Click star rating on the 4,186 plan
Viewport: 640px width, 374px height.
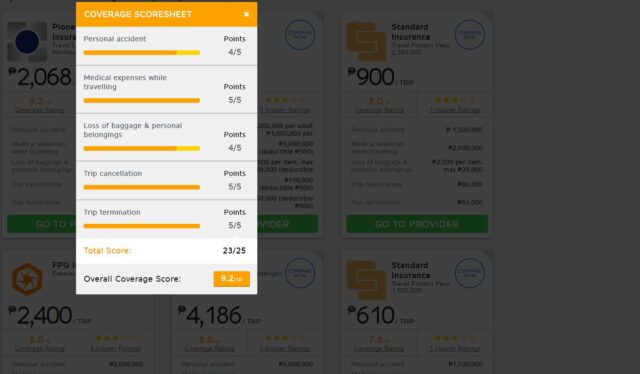tap(285, 338)
